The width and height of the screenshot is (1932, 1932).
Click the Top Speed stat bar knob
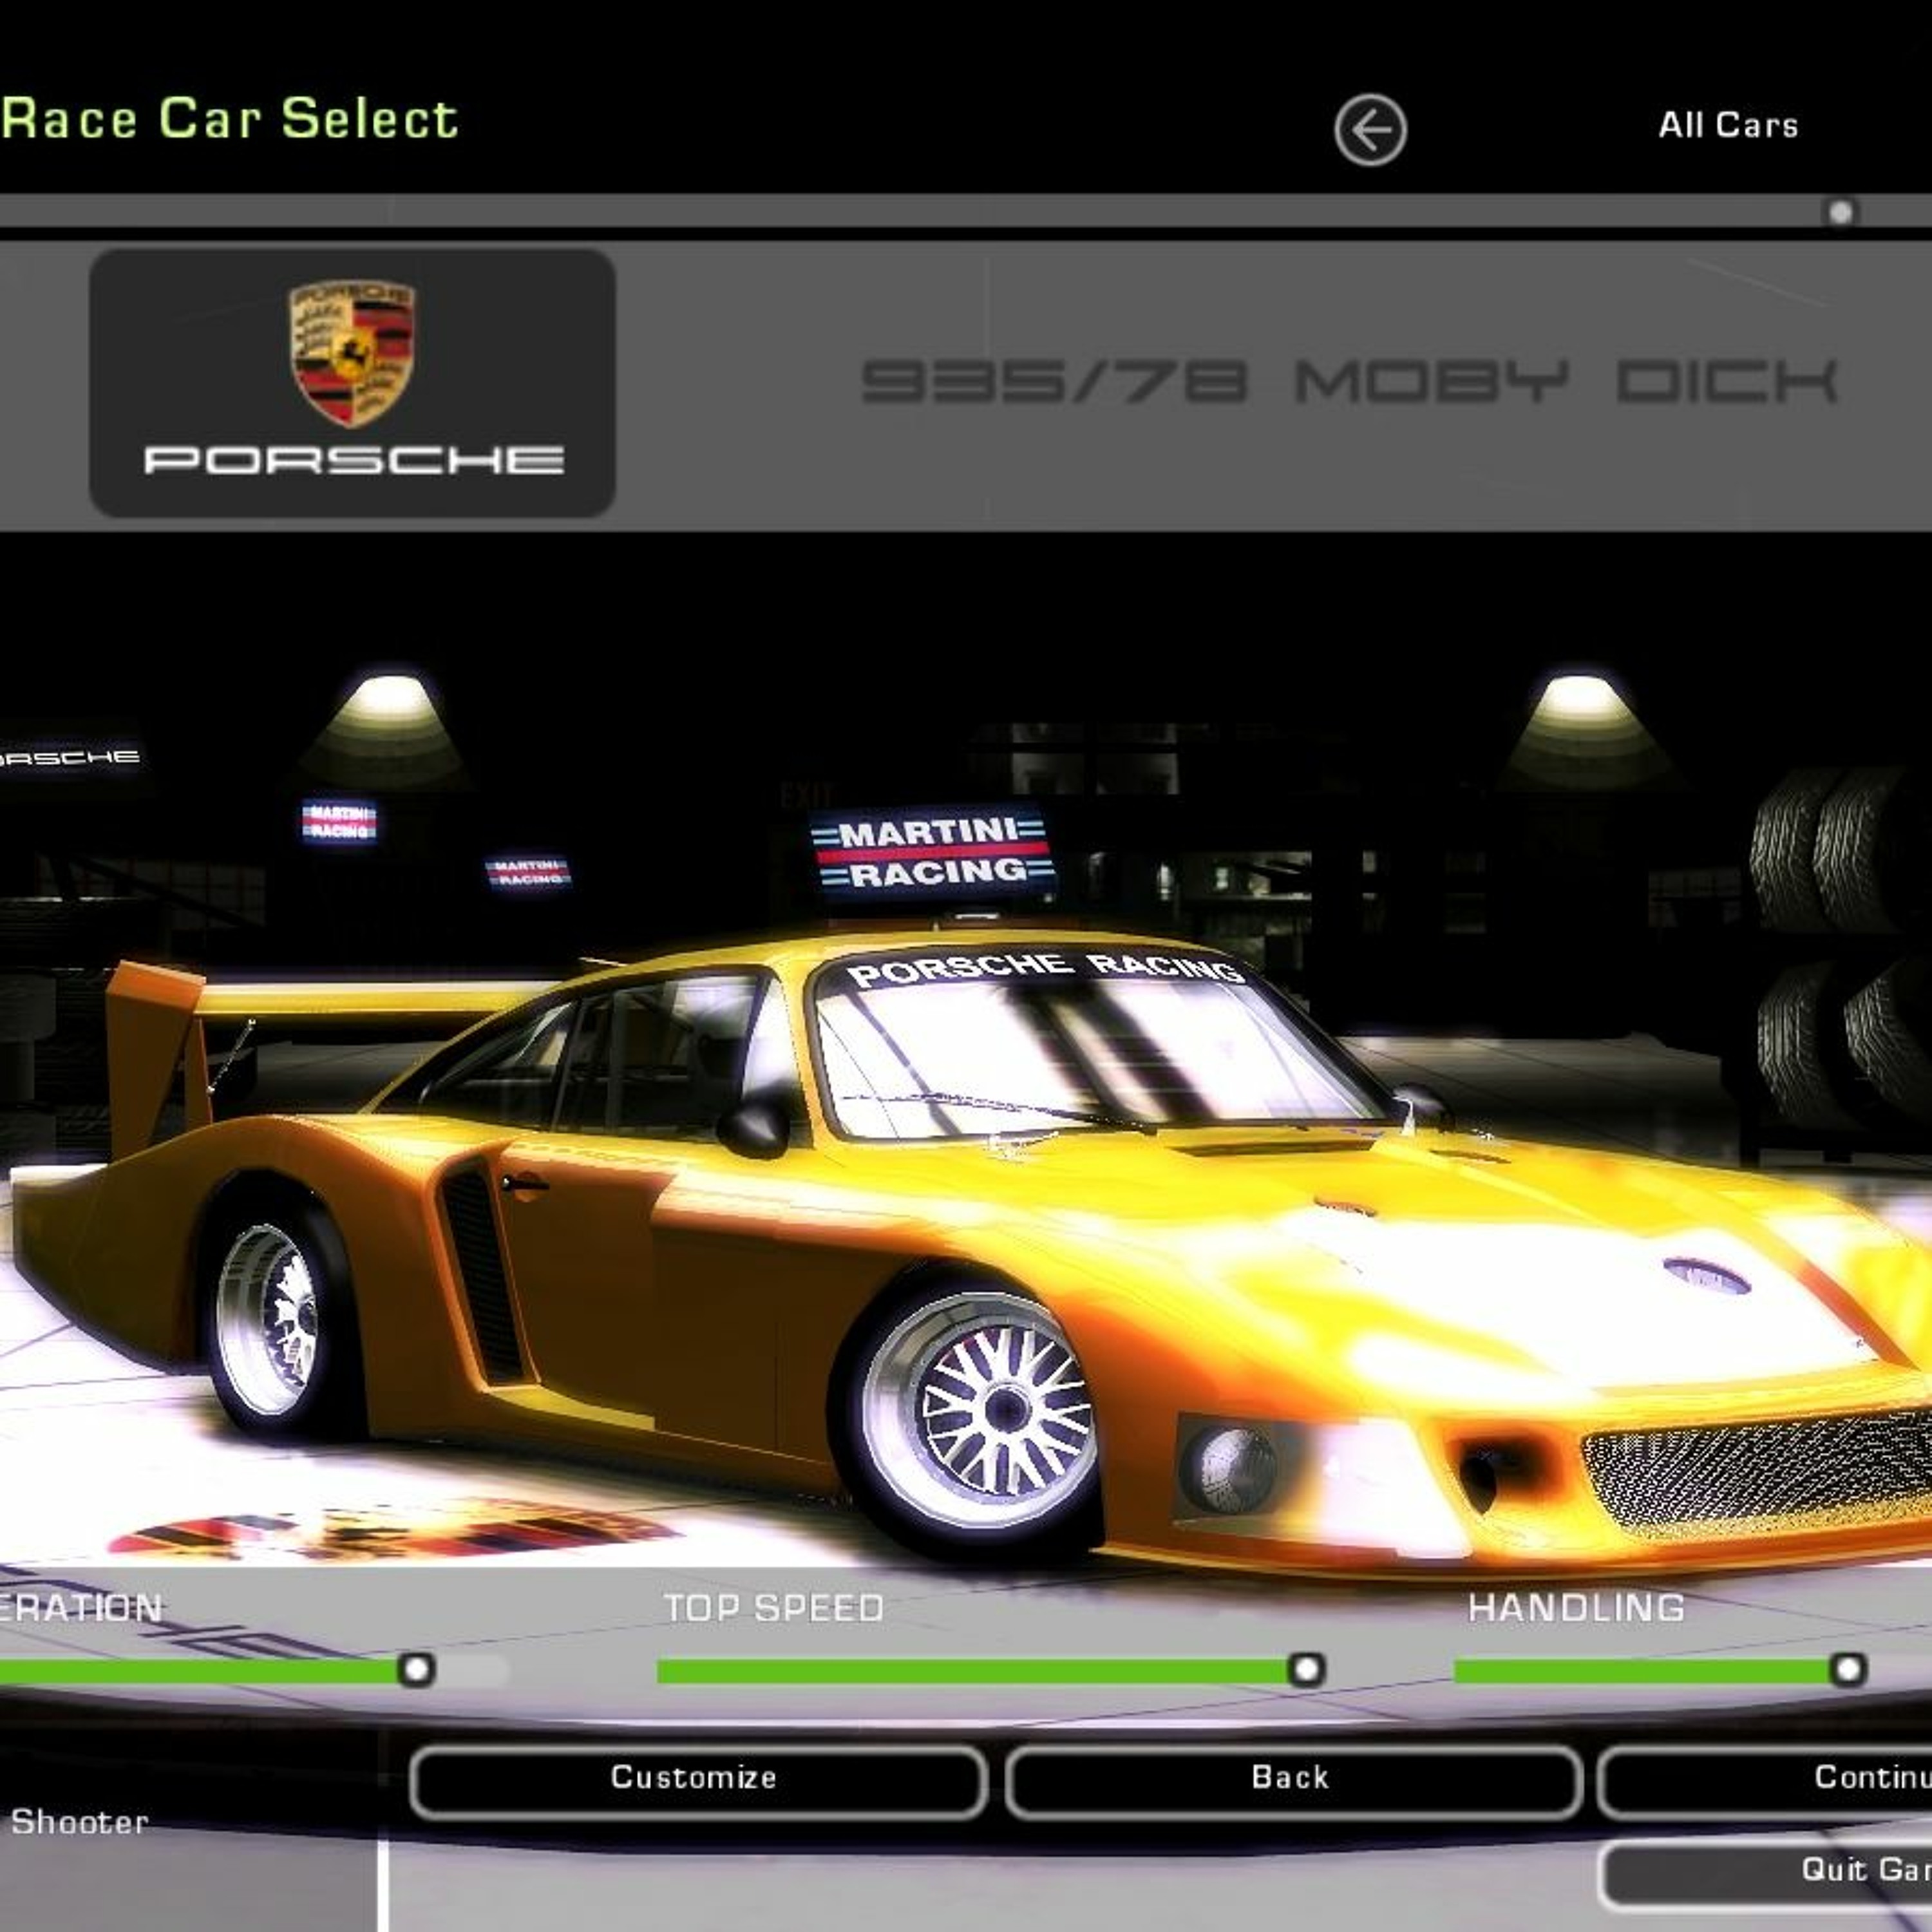click(x=1306, y=1669)
